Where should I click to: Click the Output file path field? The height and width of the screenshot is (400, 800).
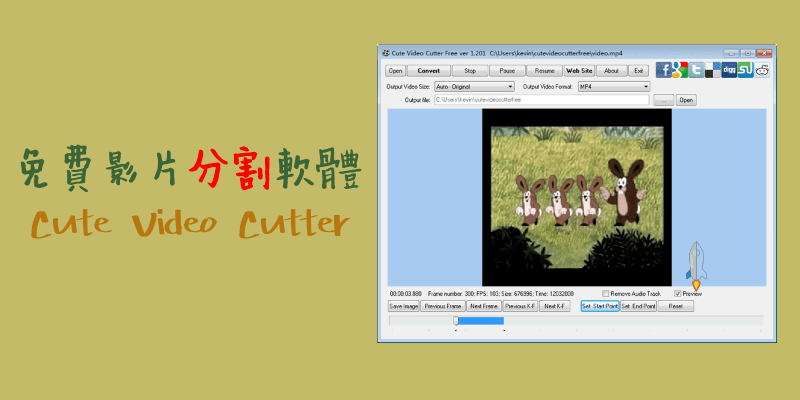point(540,100)
